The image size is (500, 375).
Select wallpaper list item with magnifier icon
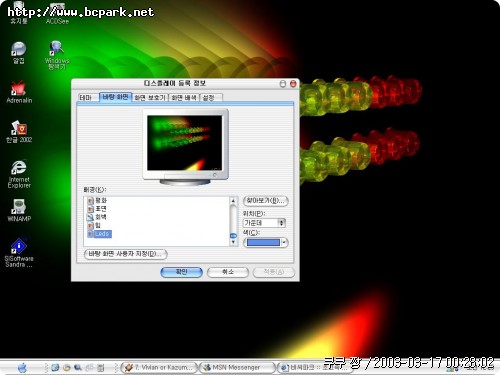click(x=97, y=217)
